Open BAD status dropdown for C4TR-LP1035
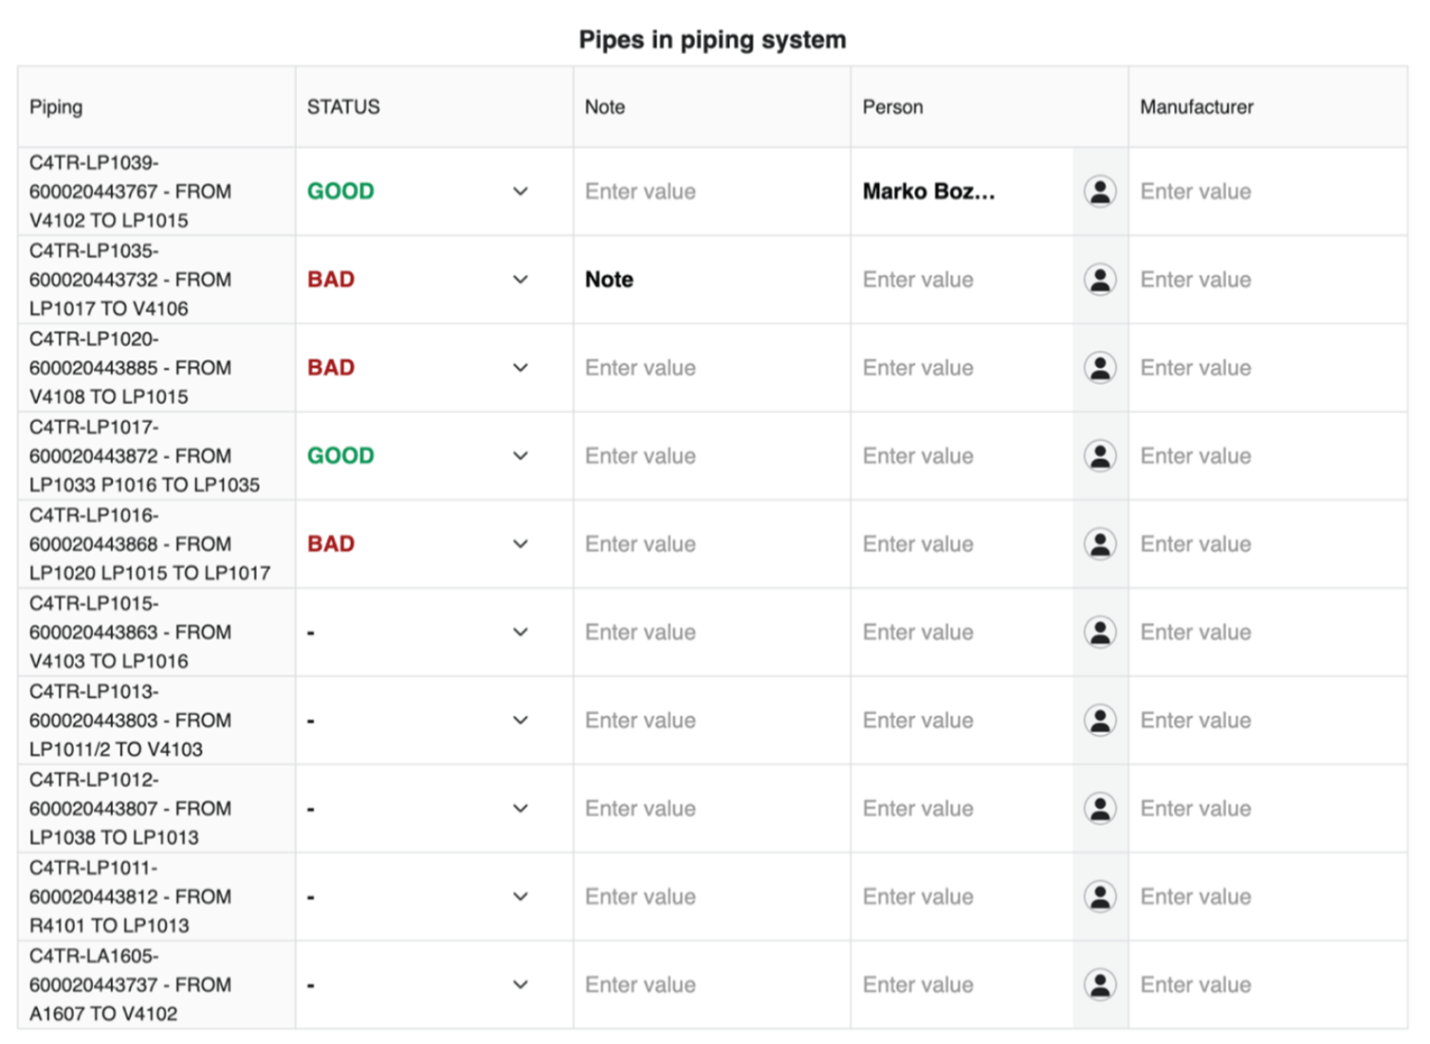1430x1044 pixels. [520, 279]
